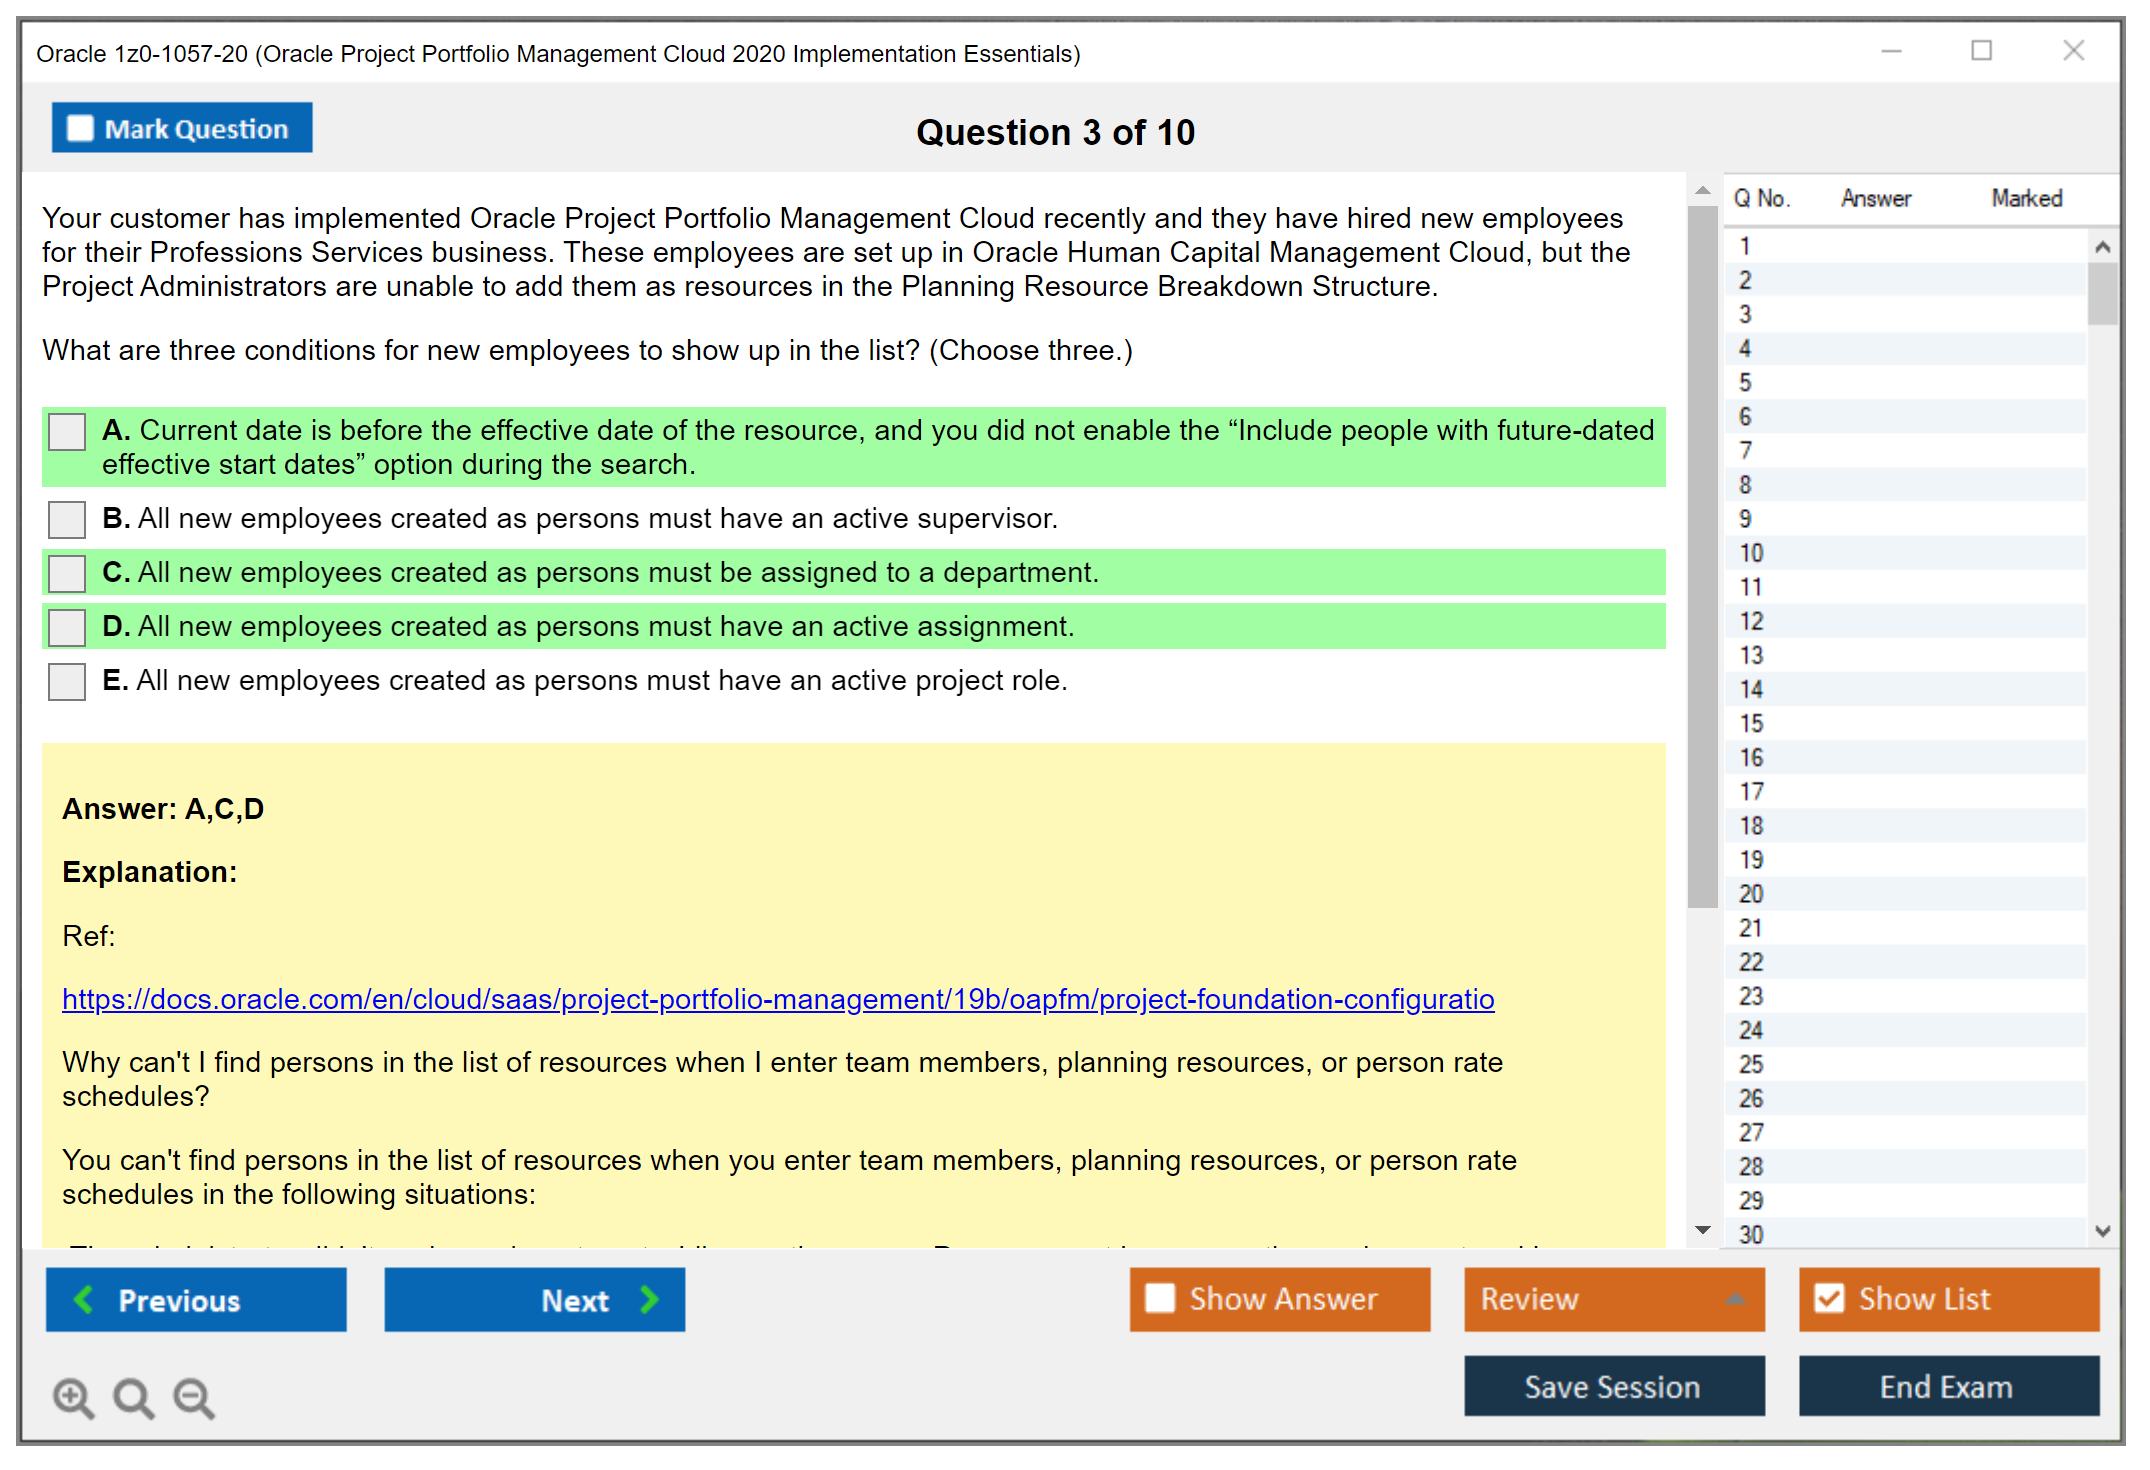Click the green right arrow on Next
Screen dimensions: 2150x1470
pyautogui.click(x=649, y=1299)
